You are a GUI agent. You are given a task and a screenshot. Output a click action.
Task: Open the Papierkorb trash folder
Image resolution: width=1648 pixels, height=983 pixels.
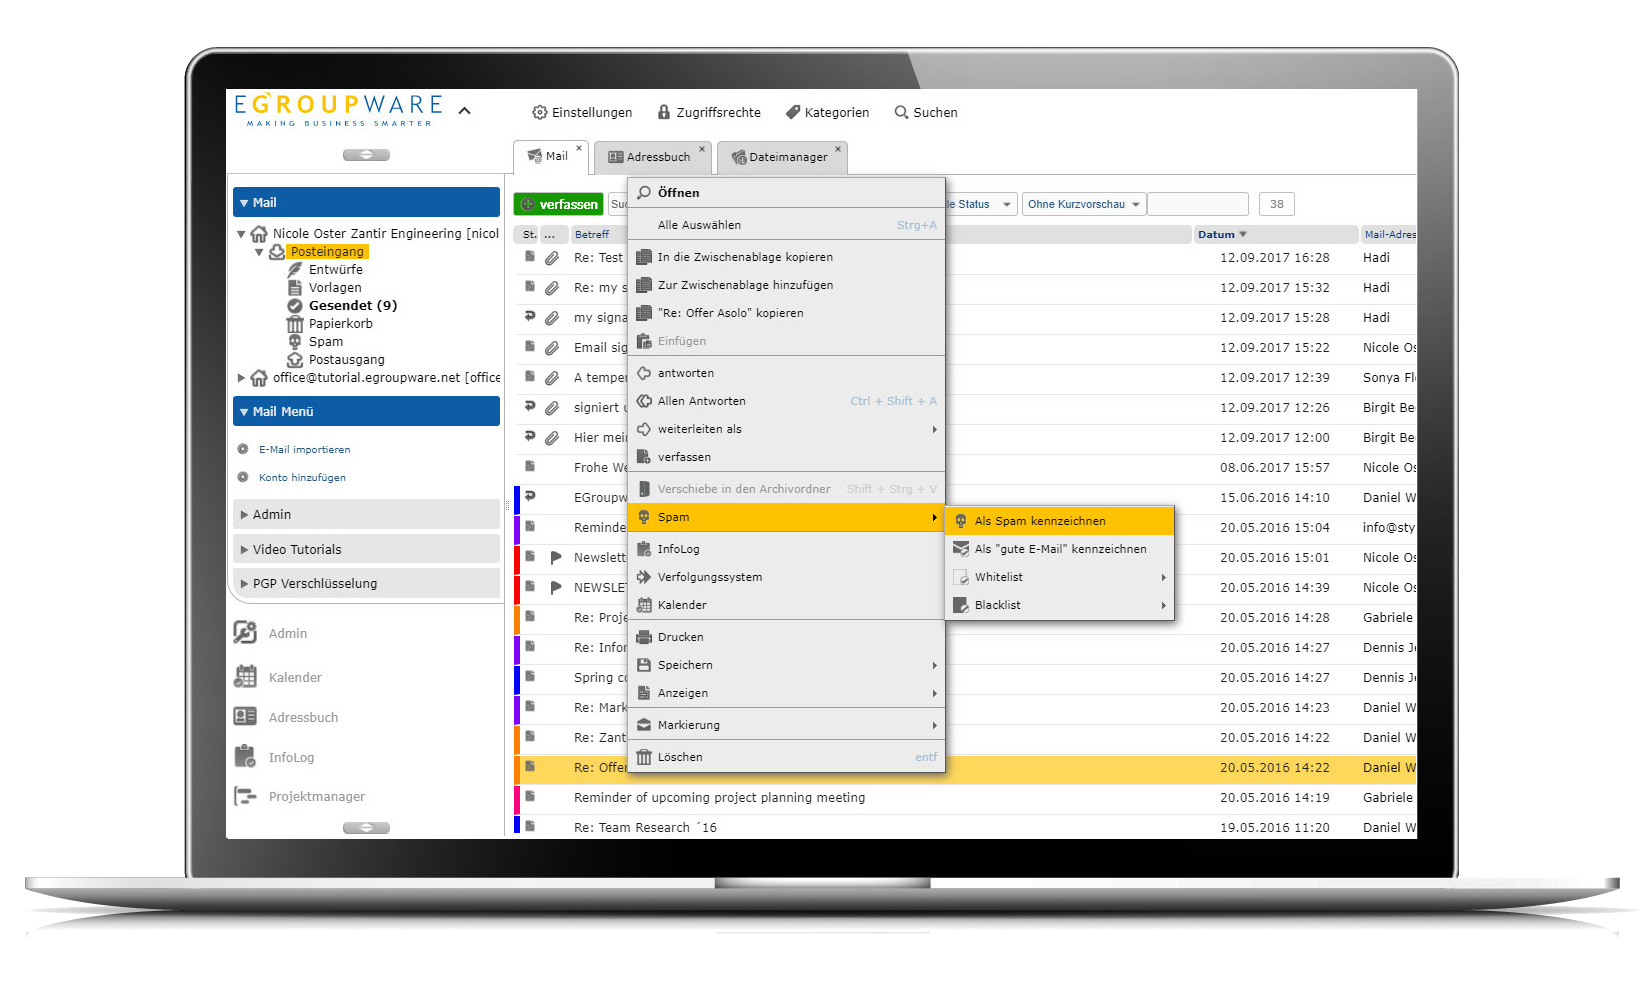click(339, 323)
